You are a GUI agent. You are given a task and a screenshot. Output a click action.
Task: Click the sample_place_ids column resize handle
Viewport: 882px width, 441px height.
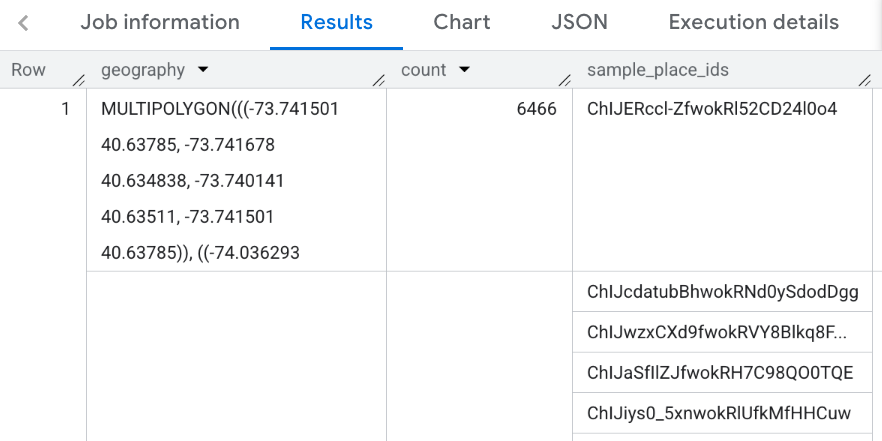(x=864, y=79)
